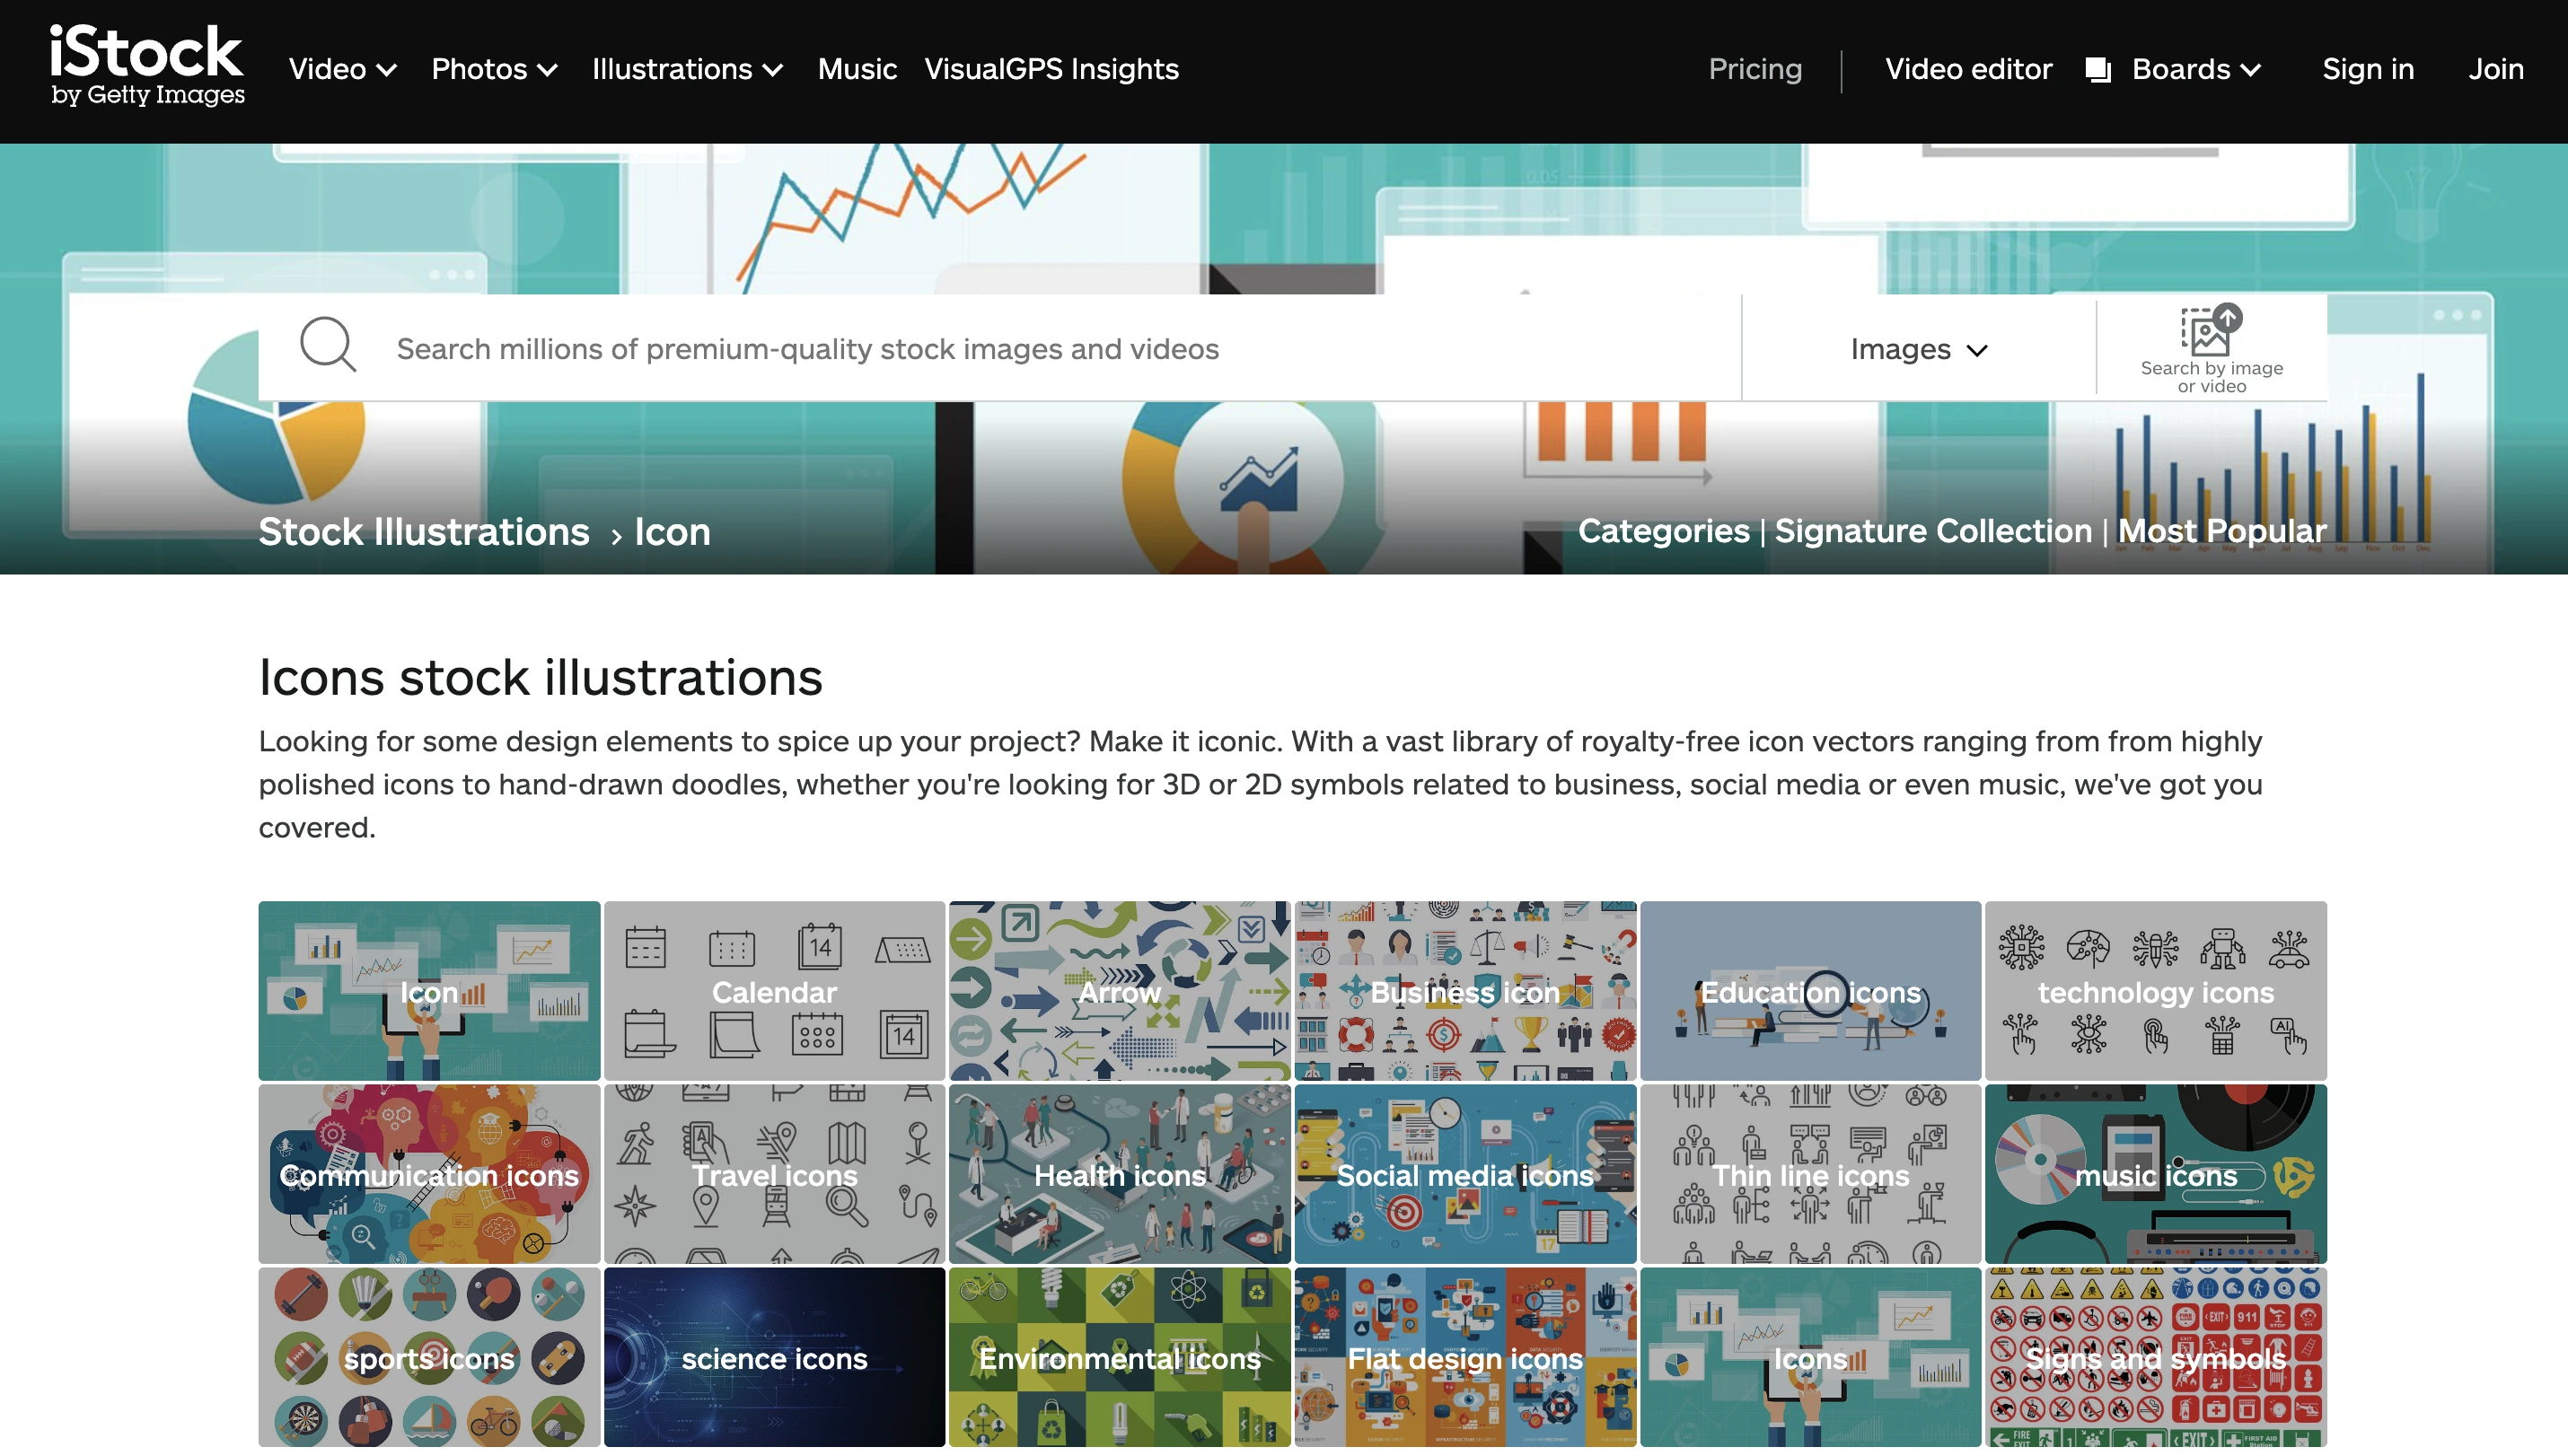Go to Stock Illustrations breadcrumb
This screenshot has height=1456, width=2568.
point(424,532)
